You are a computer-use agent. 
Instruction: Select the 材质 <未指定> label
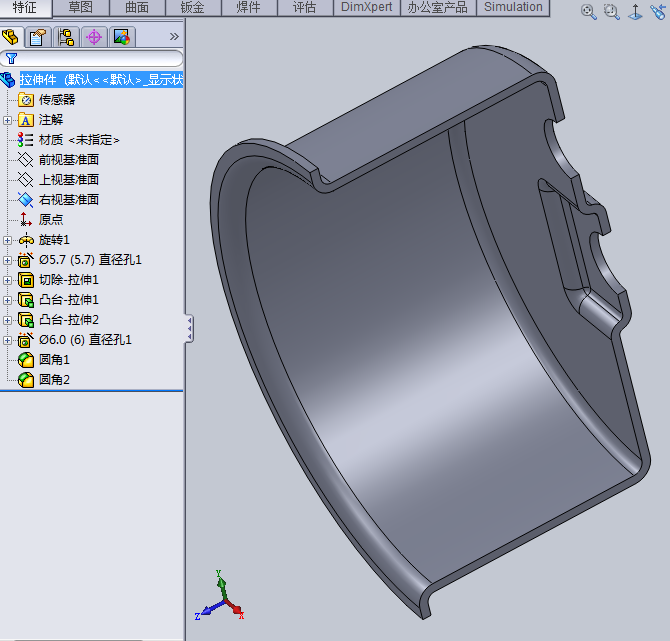tap(79, 140)
